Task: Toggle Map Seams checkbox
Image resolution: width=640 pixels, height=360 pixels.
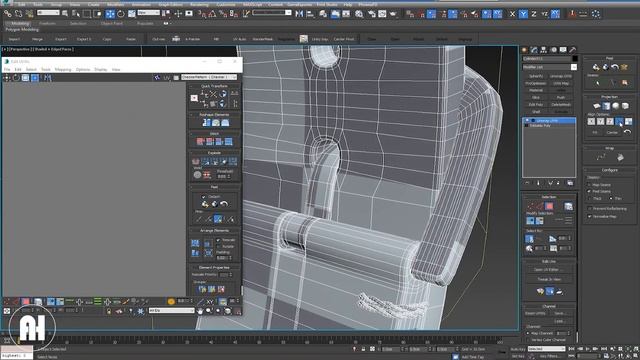Action: click(x=589, y=185)
